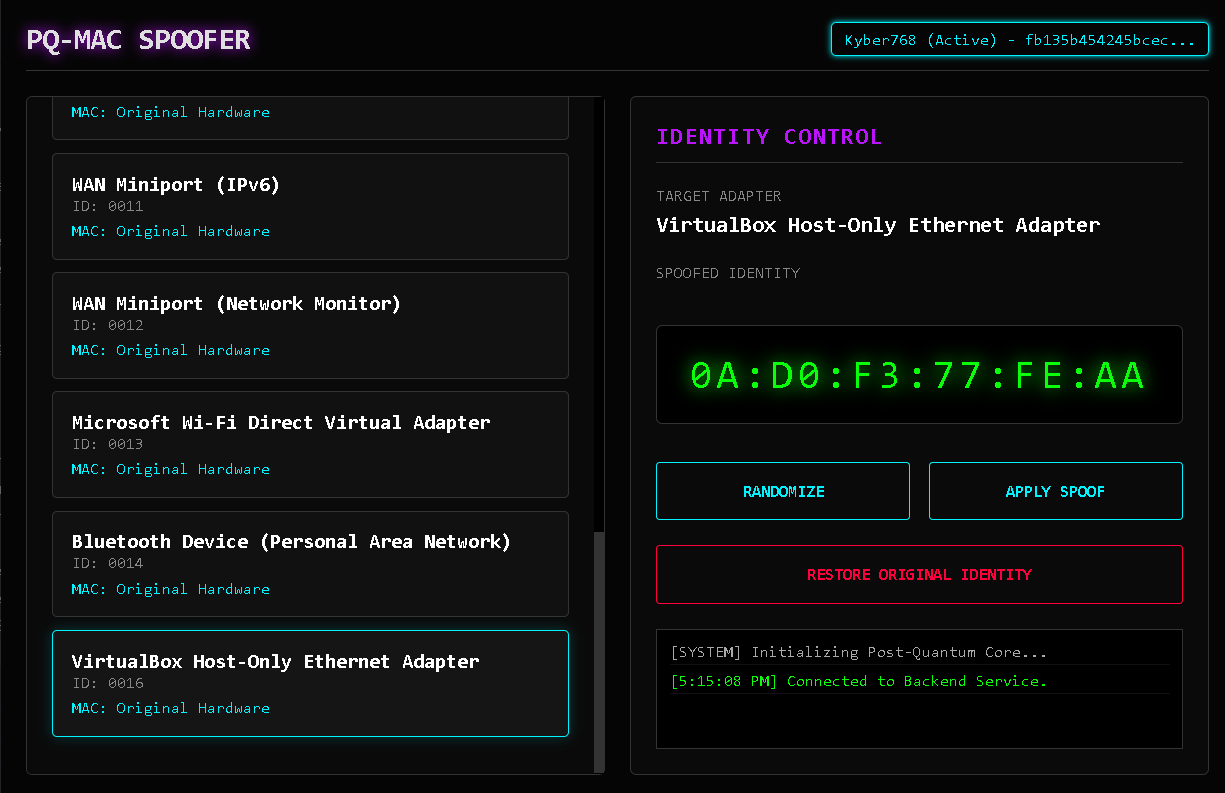This screenshot has width=1225, height=793.
Task: Select Bluetooth Device (Personal Area Network) card
Action: tap(310, 564)
